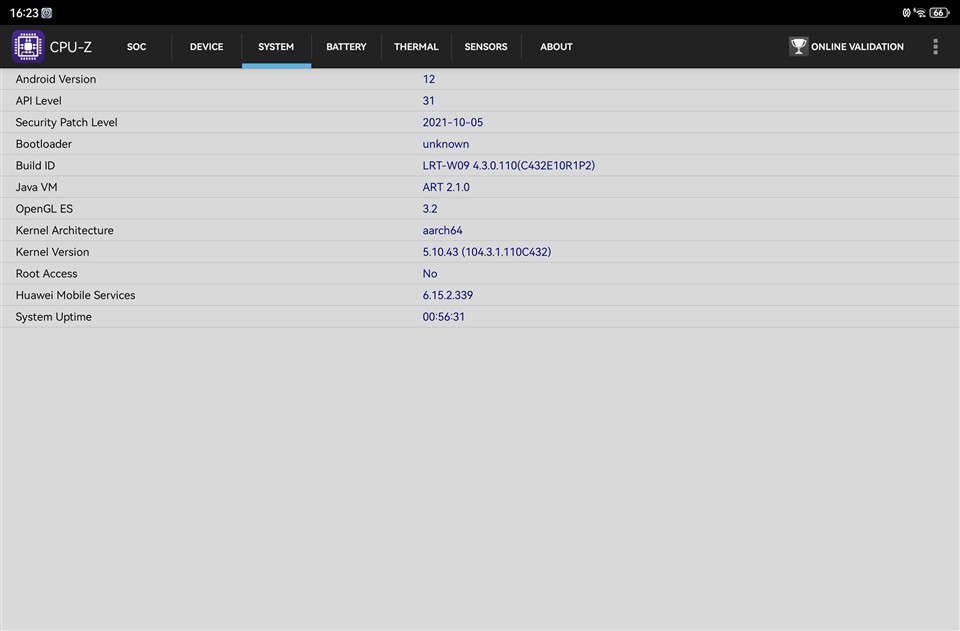Tap the vibrate mode status icon
960x631 pixels.
click(x=906, y=13)
